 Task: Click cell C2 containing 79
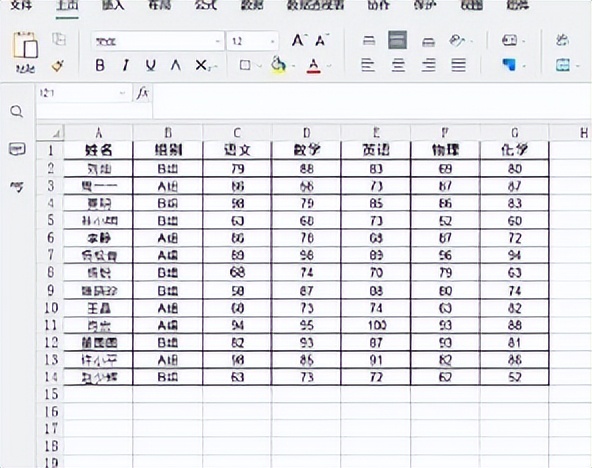click(x=237, y=168)
